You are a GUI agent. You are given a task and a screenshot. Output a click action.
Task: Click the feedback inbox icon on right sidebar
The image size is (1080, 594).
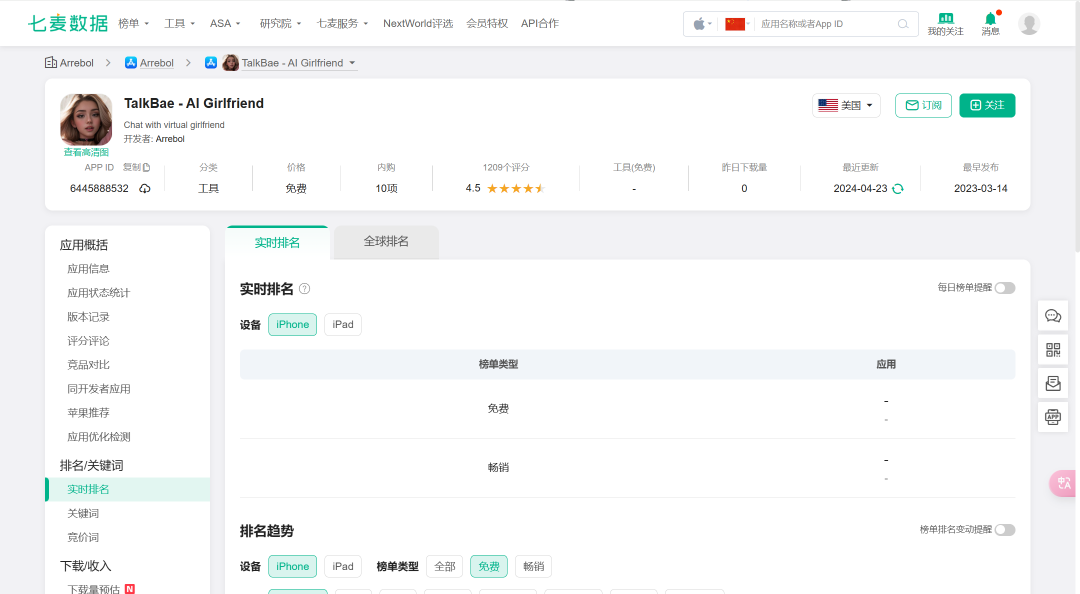pos(1053,383)
